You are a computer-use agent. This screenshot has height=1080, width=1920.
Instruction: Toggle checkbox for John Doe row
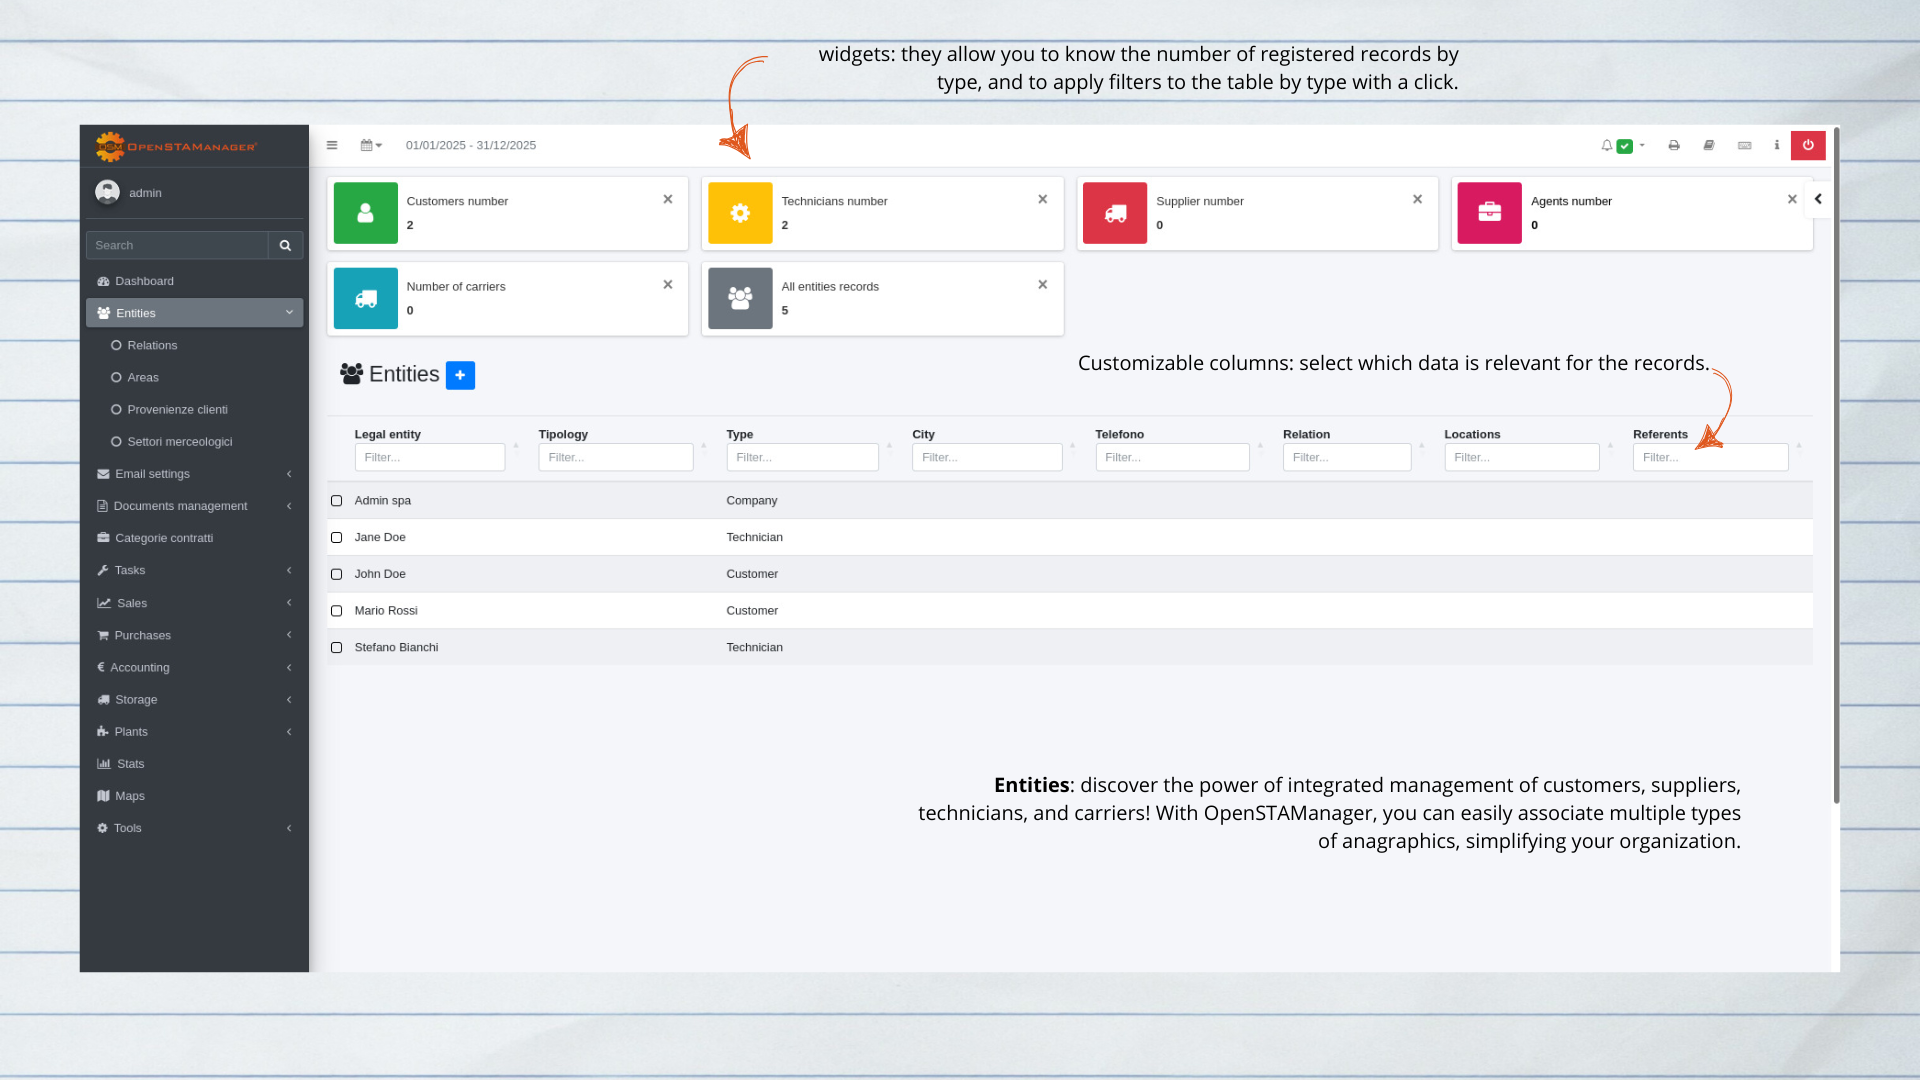pyautogui.click(x=339, y=574)
